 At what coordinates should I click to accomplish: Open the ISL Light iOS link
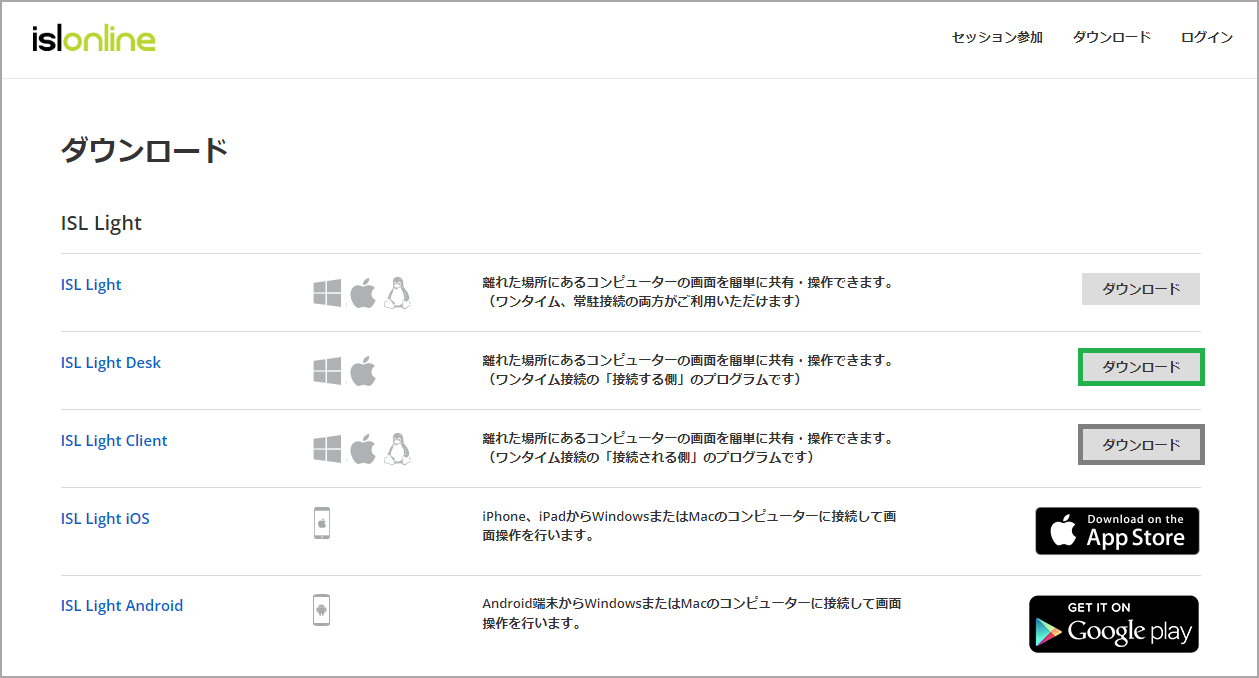[x=105, y=518]
